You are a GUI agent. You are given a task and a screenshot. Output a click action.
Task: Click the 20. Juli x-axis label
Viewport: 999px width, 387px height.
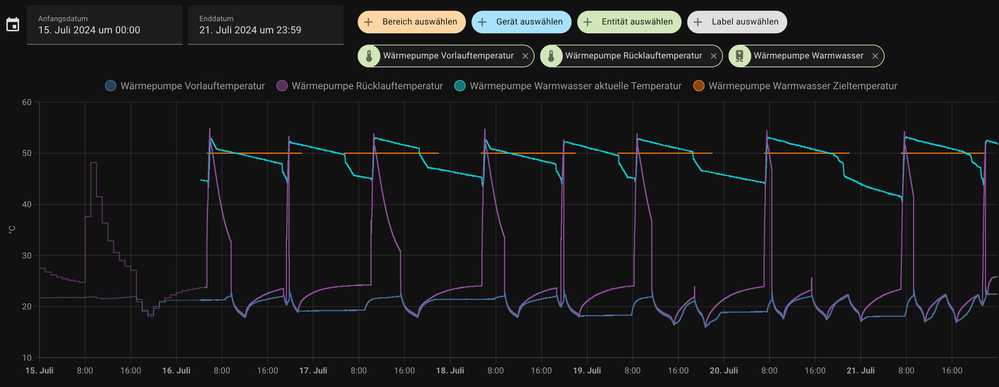[x=724, y=370]
